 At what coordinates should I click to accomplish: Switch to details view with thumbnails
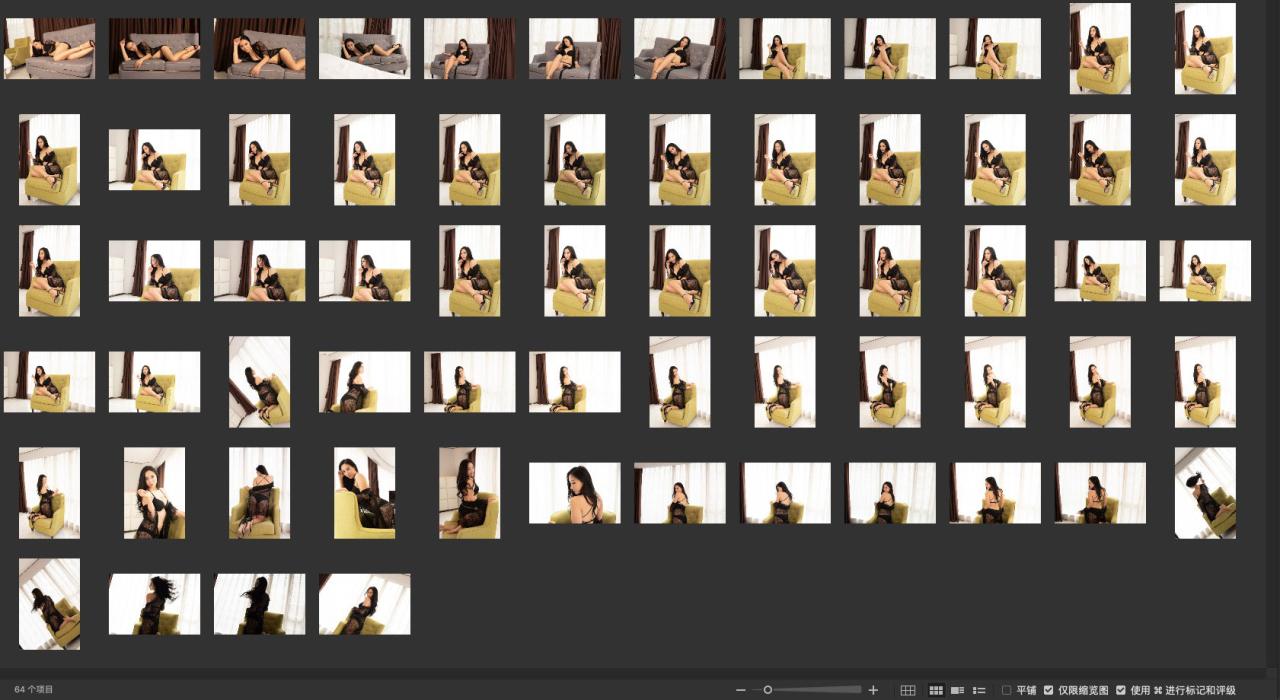(957, 690)
